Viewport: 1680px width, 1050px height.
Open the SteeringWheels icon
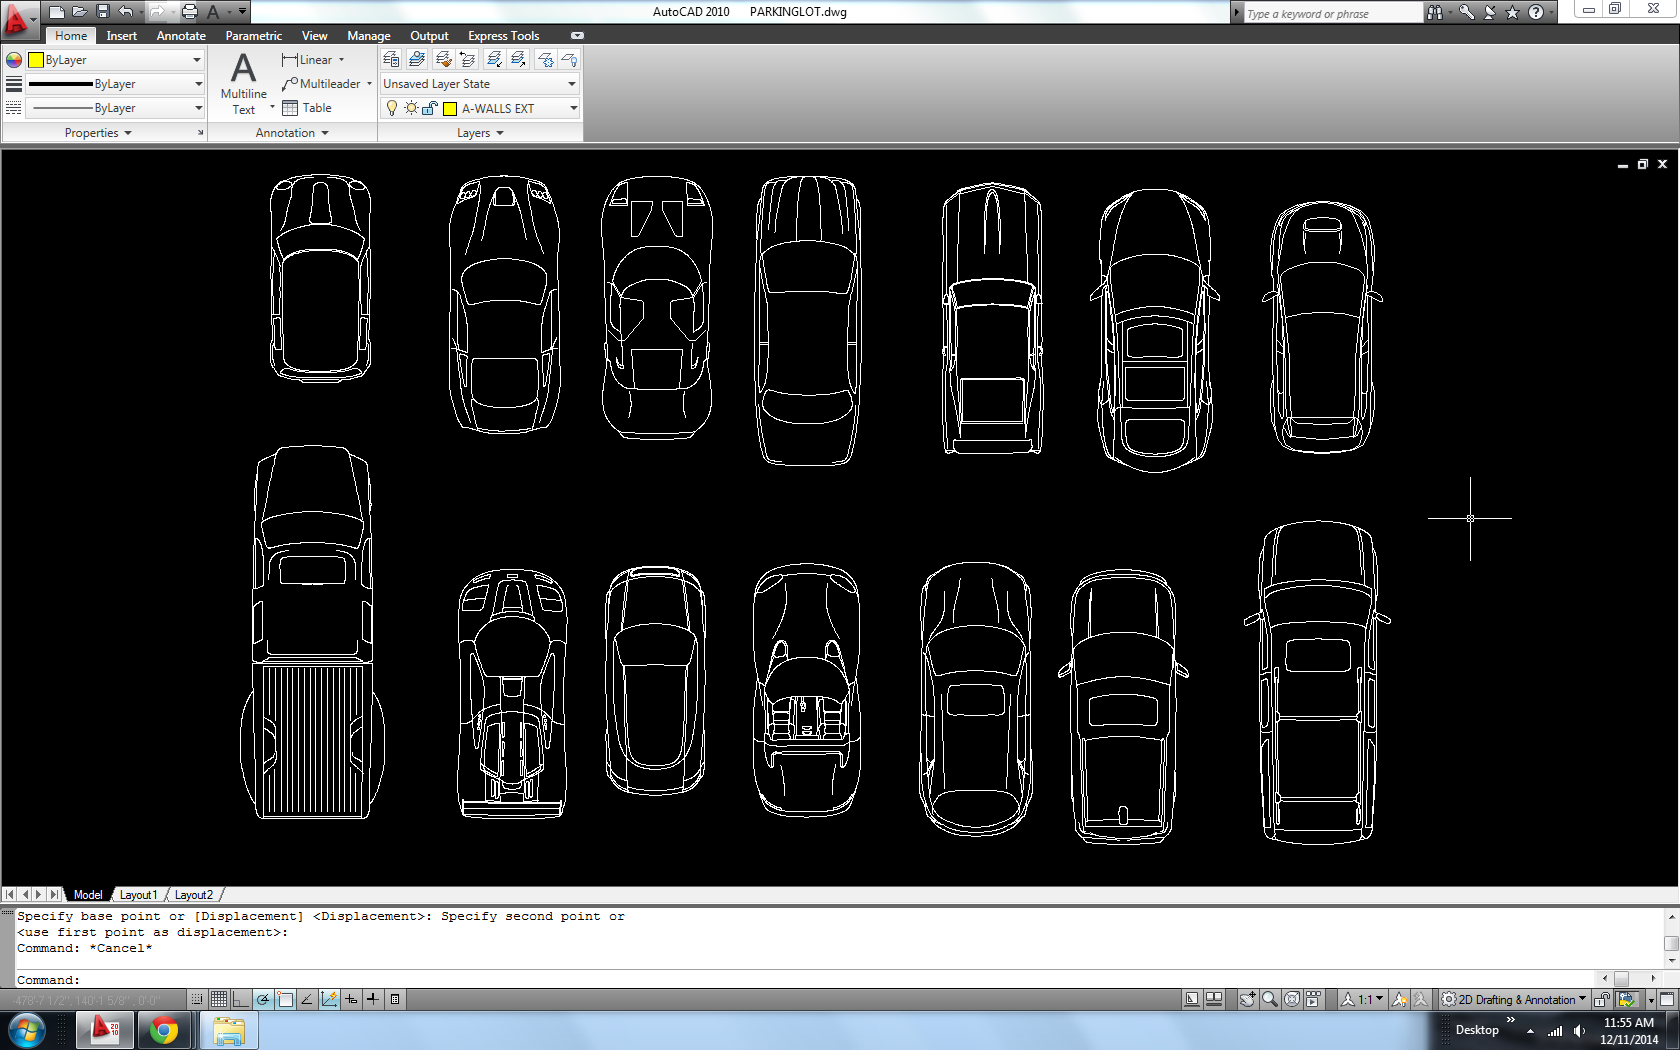(1292, 999)
